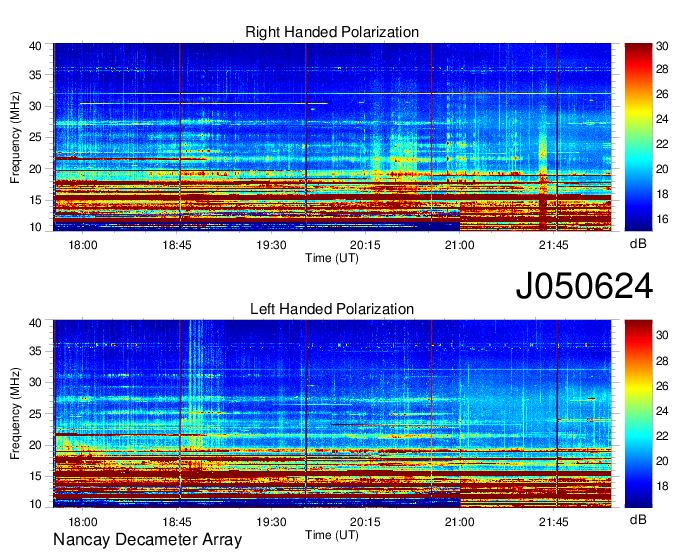Click the 19:30 tick on the lower time axis
This screenshot has height=552, width=680.
[271, 522]
